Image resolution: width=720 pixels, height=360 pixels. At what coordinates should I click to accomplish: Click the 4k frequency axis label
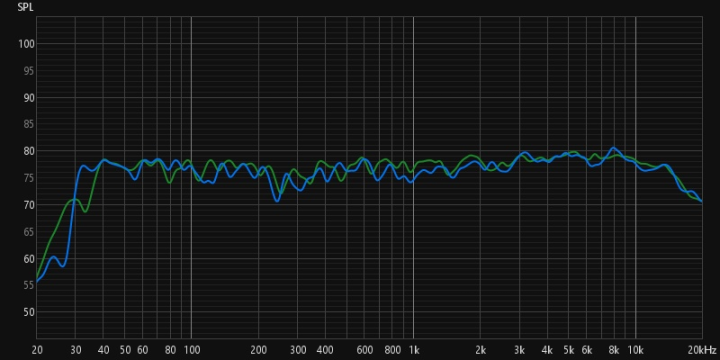click(x=547, y=350)
